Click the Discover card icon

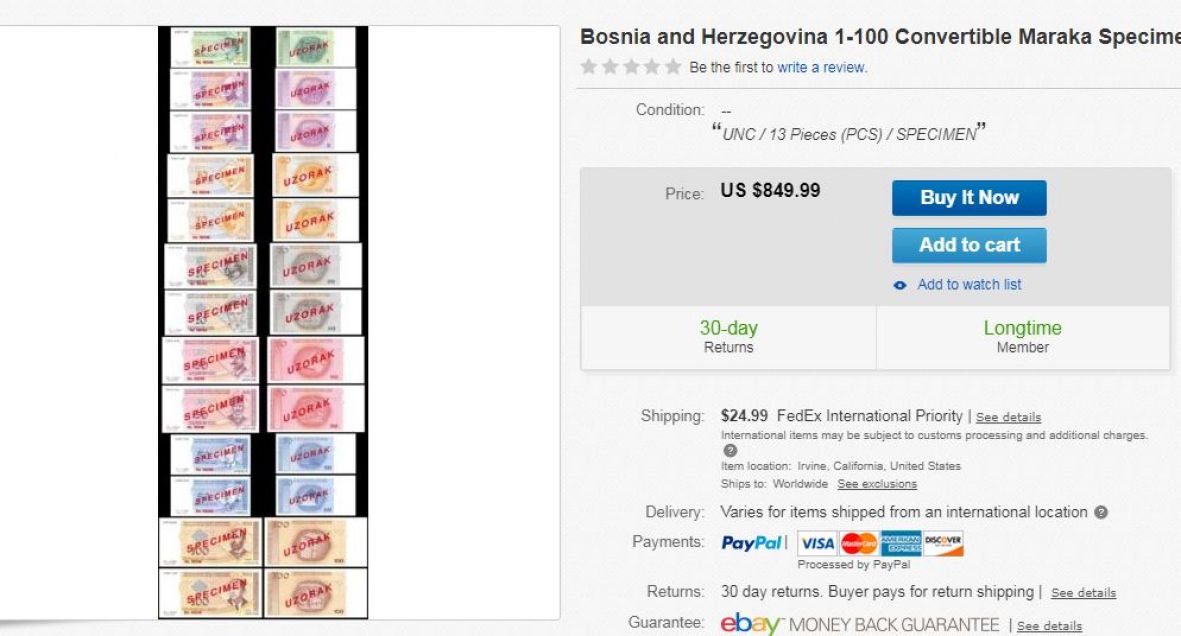[943, 543]
